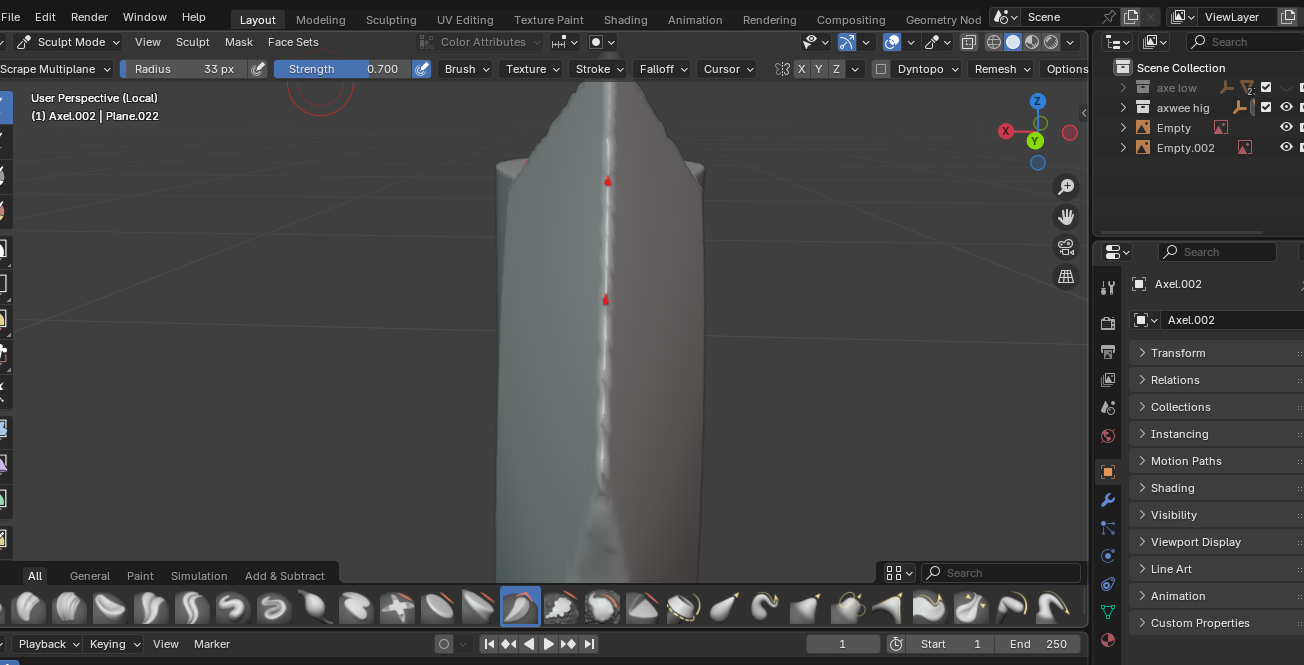1304x665 pixels.
Task: Switch to material preview shading
Action: pos(1032,42)
